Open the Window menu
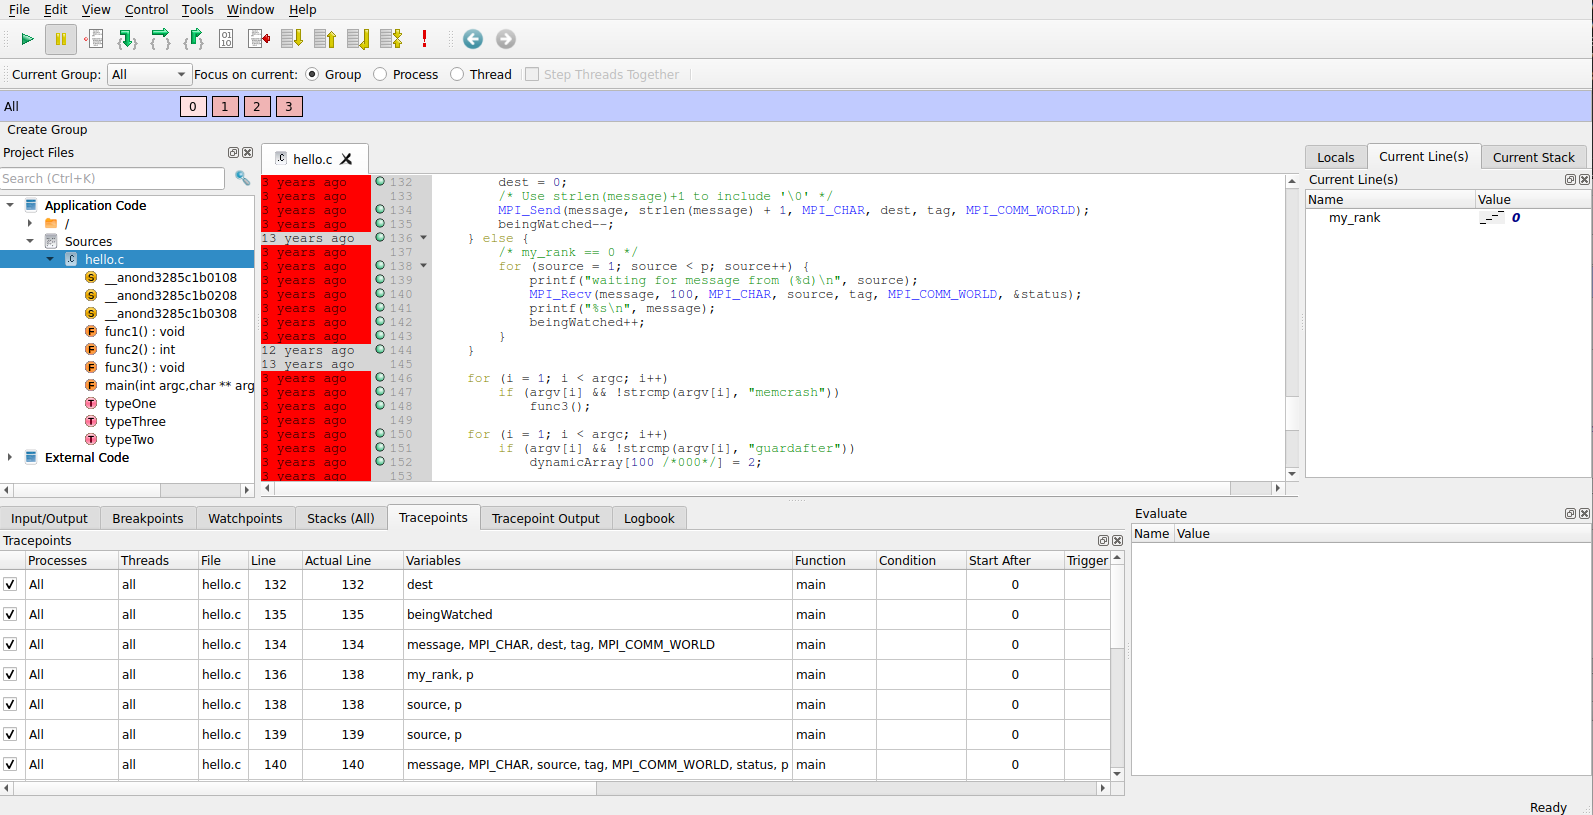 point(250,10)
